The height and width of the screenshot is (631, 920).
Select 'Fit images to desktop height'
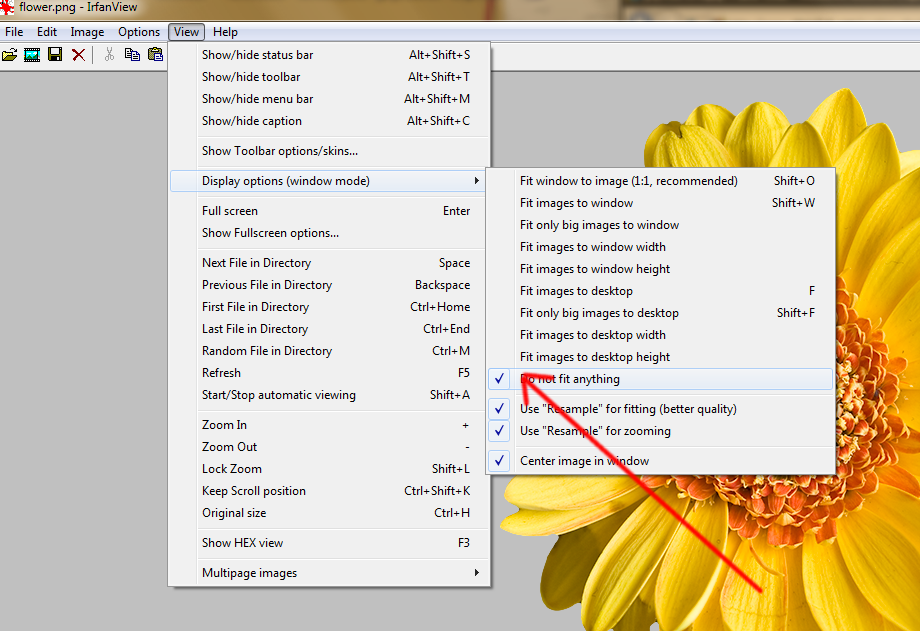660,357
